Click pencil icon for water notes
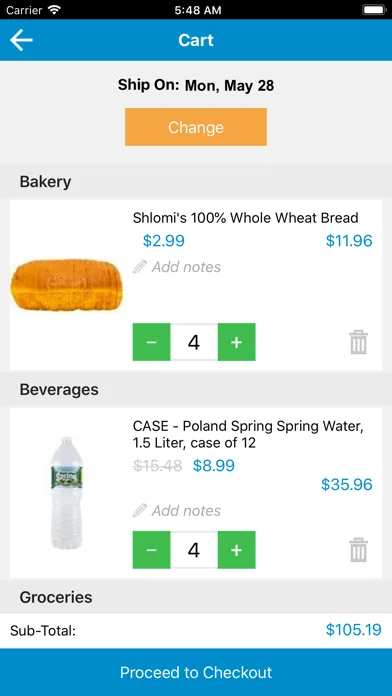Viewport: 392px width, 696px height. click(139, 510)
